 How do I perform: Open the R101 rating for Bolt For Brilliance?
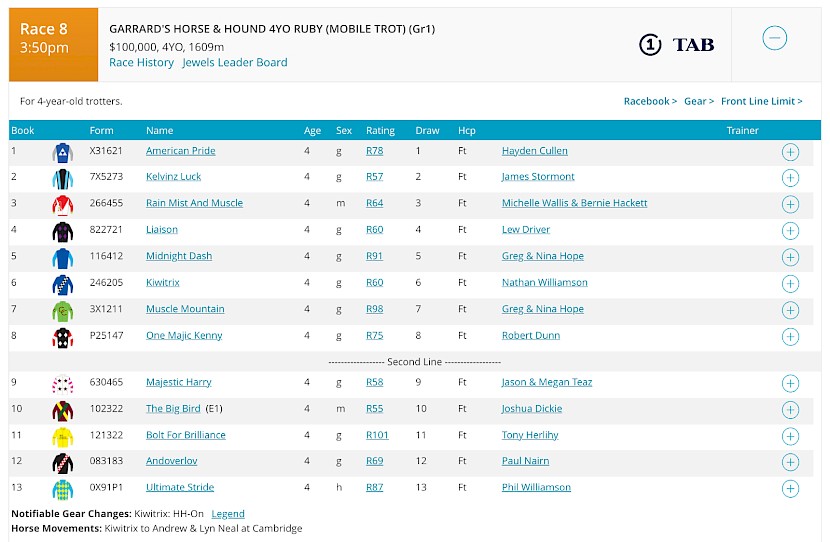click(377, 435)
